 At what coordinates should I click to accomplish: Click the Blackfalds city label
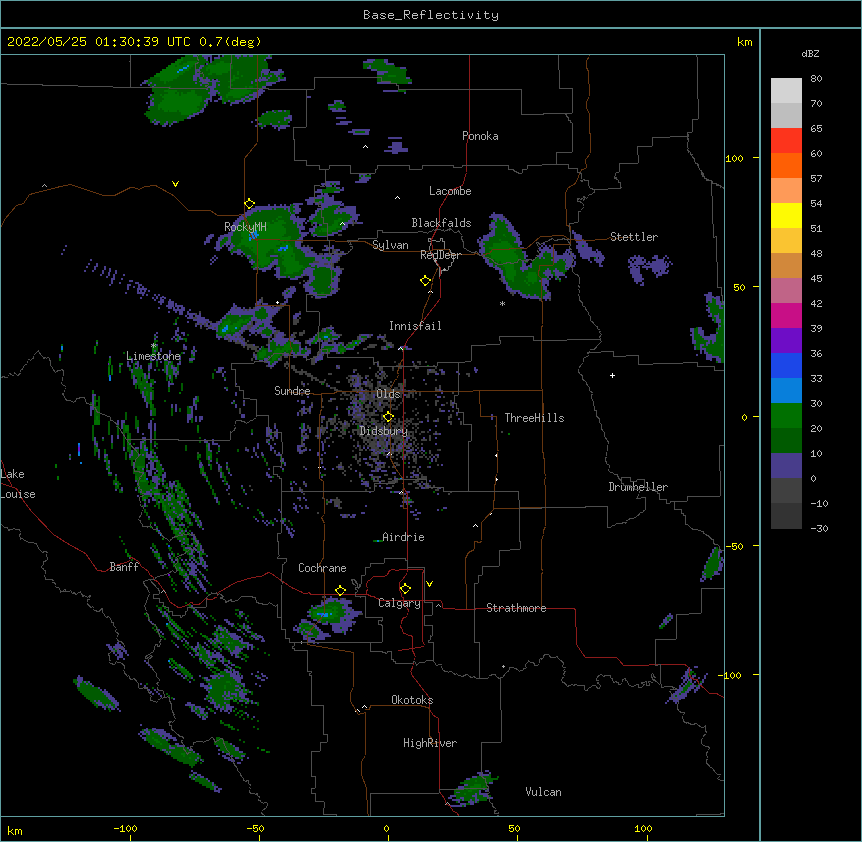click(441, 223)
